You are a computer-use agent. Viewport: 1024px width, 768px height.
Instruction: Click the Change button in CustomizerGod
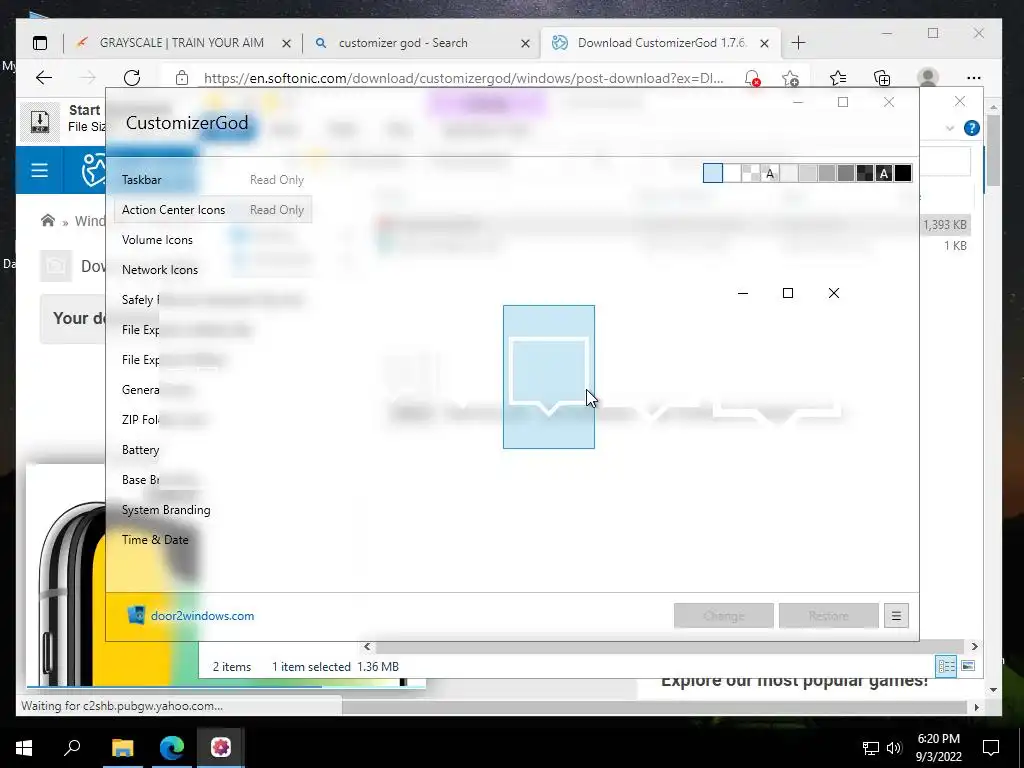tap(724, 616)
